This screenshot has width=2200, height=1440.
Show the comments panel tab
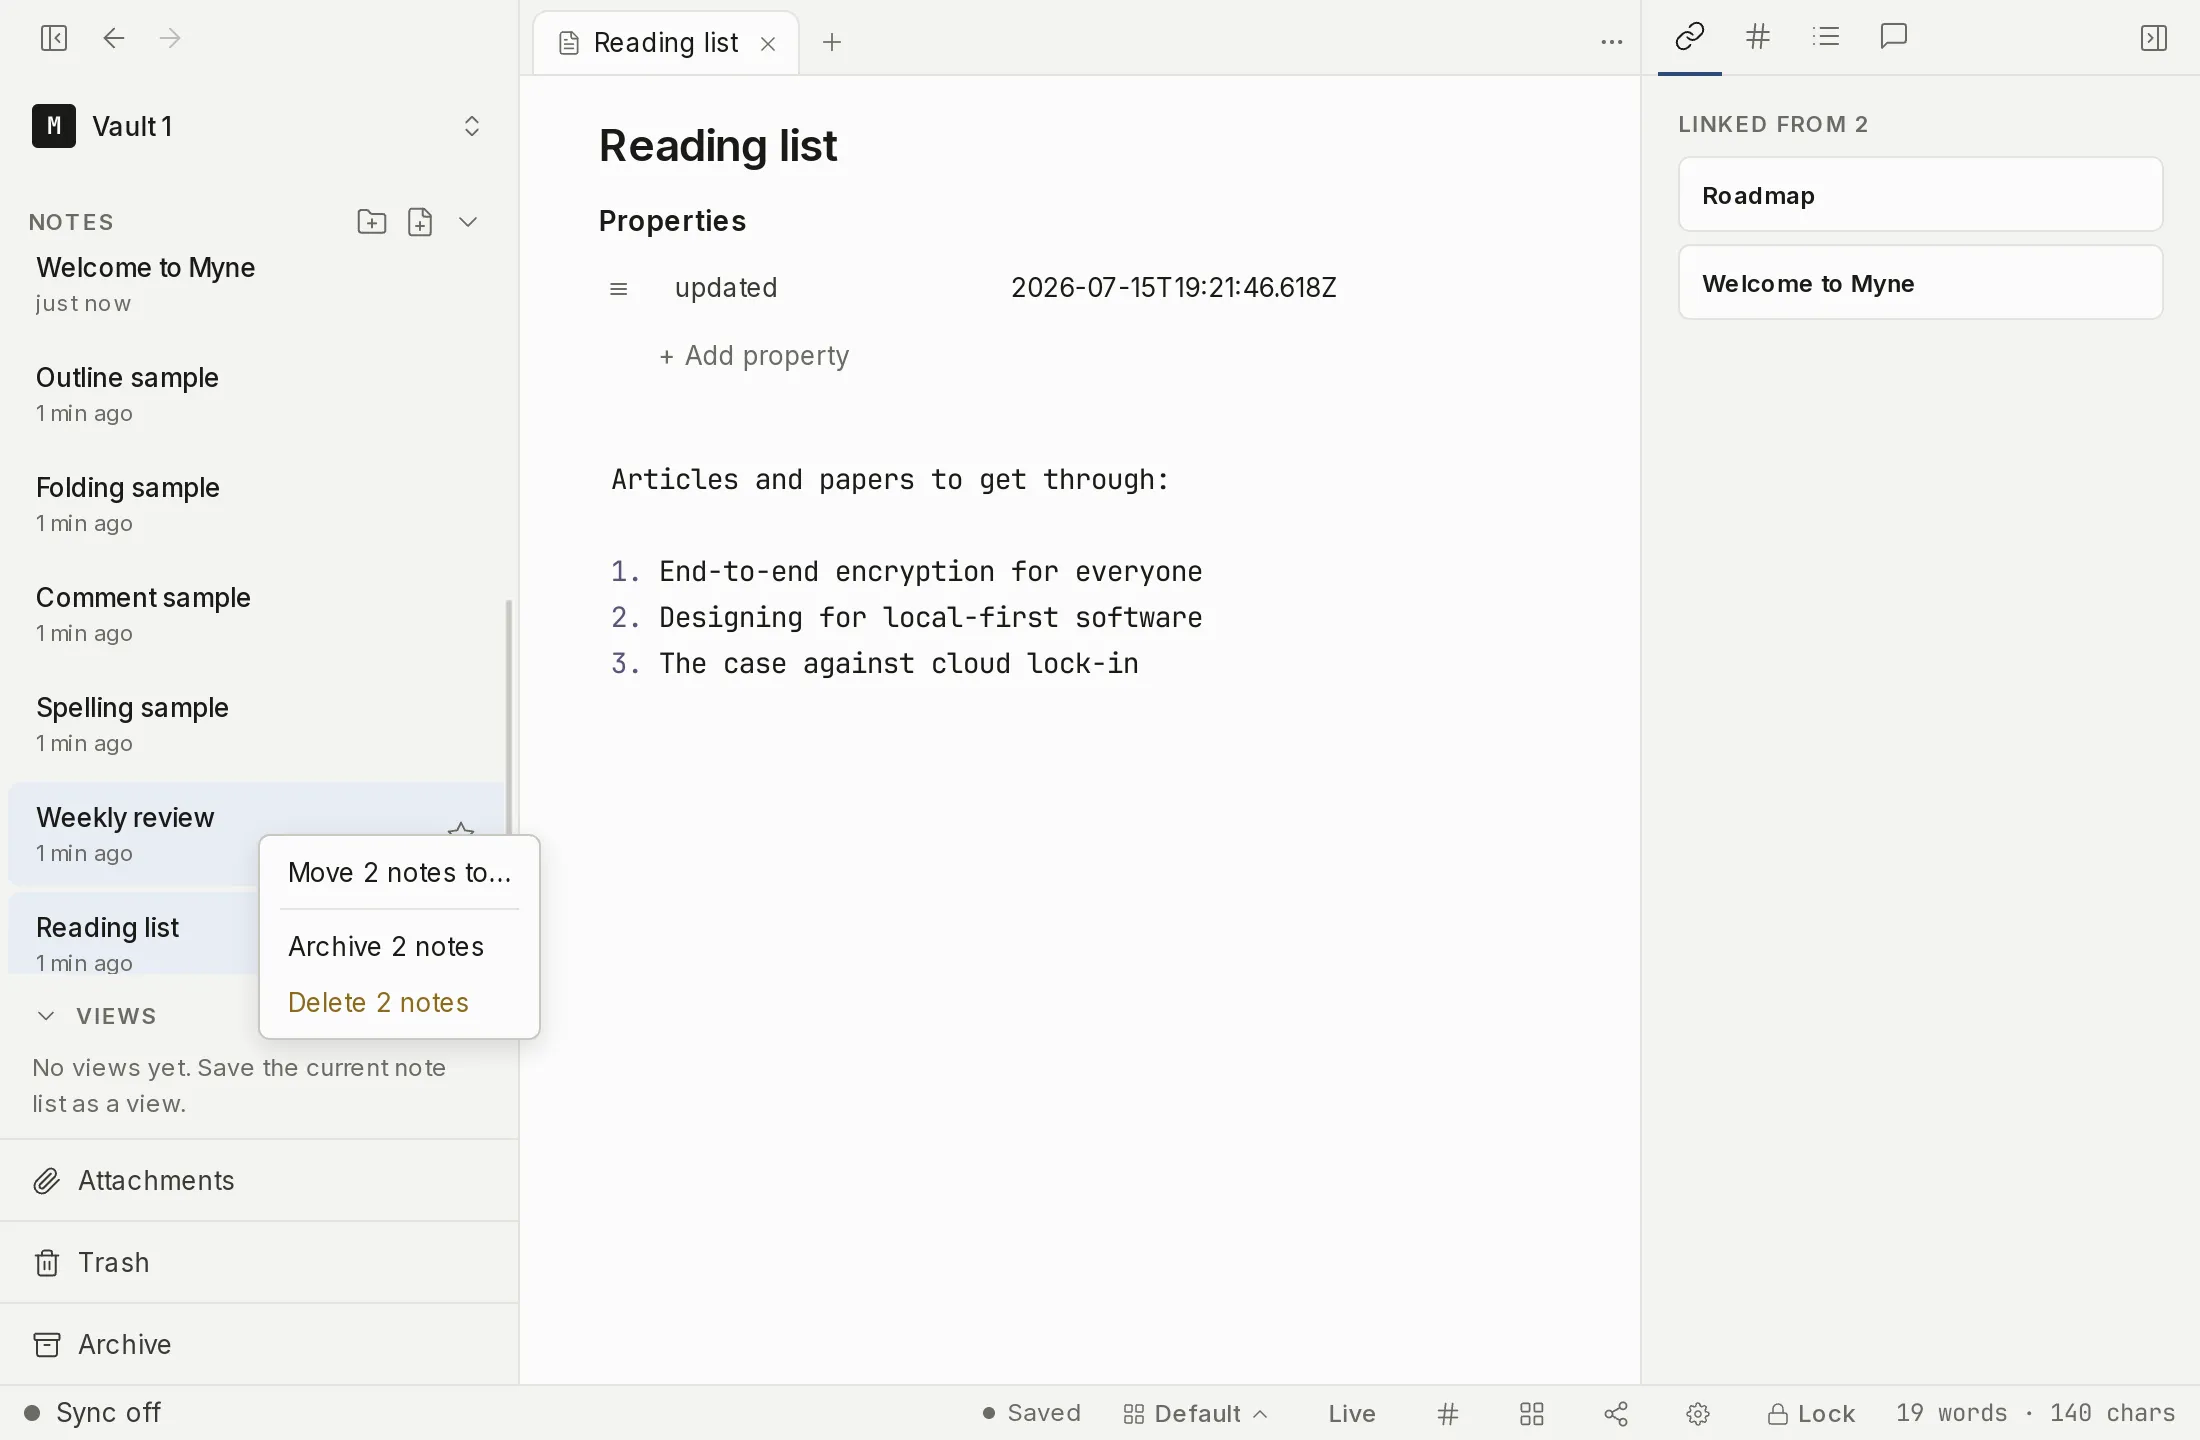point(1894,38)
